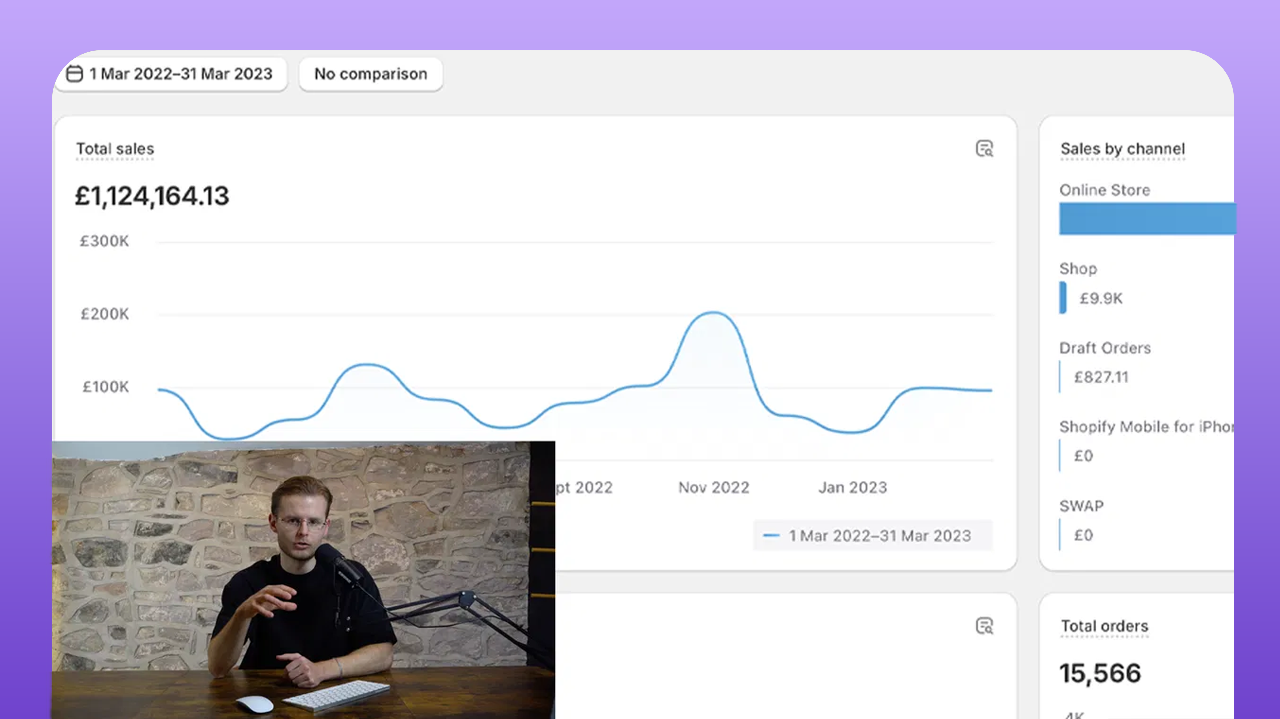
Task: Click the calendar icon in date range button
Action: (74, 74)
